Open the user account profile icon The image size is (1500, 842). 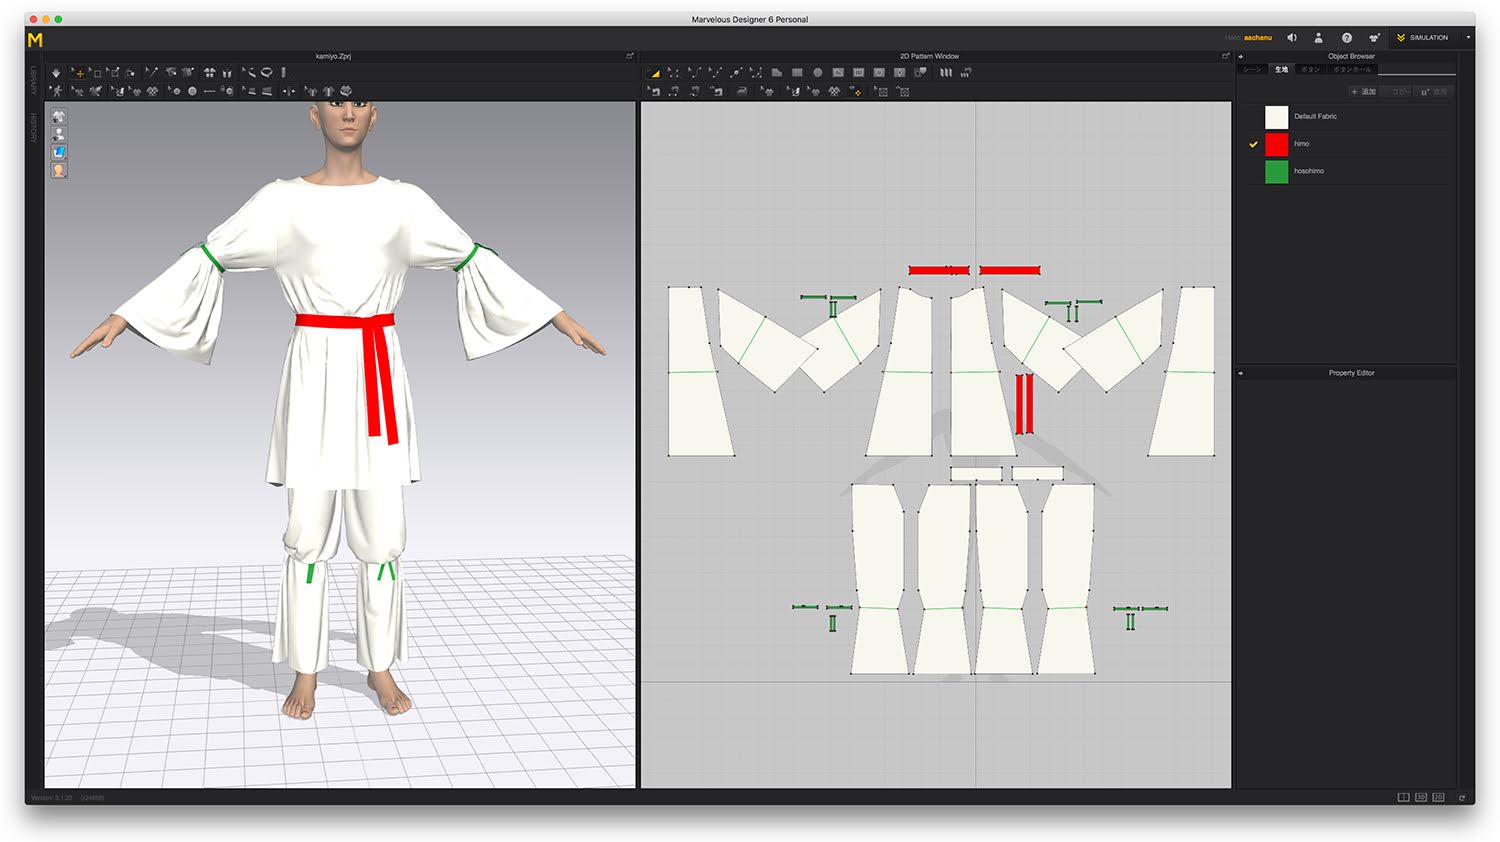tap(1318, 38)
